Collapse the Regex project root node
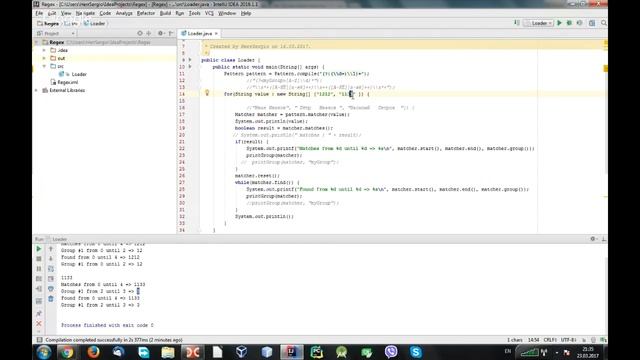The height and width of the screenshot is (360, 640). coord(36,42)
